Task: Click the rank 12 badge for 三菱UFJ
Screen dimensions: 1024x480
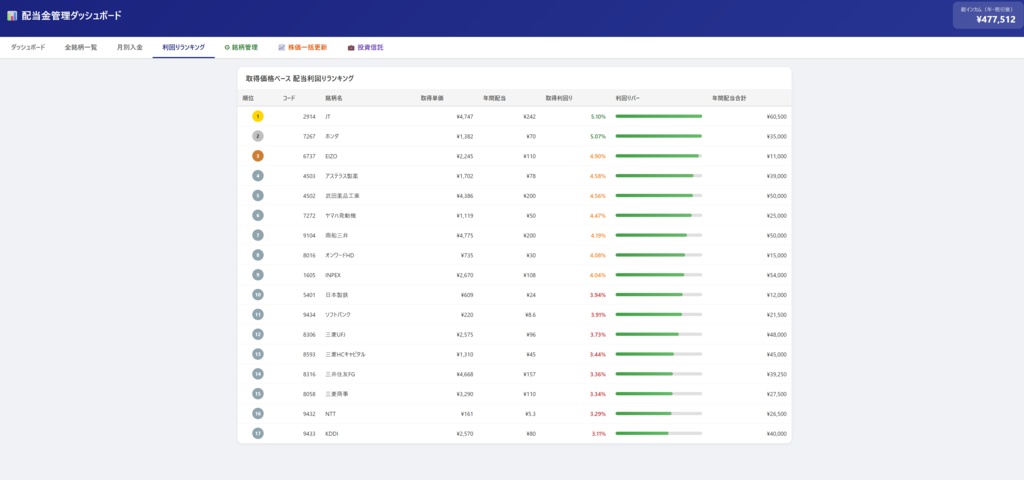Action: (258, 334)
